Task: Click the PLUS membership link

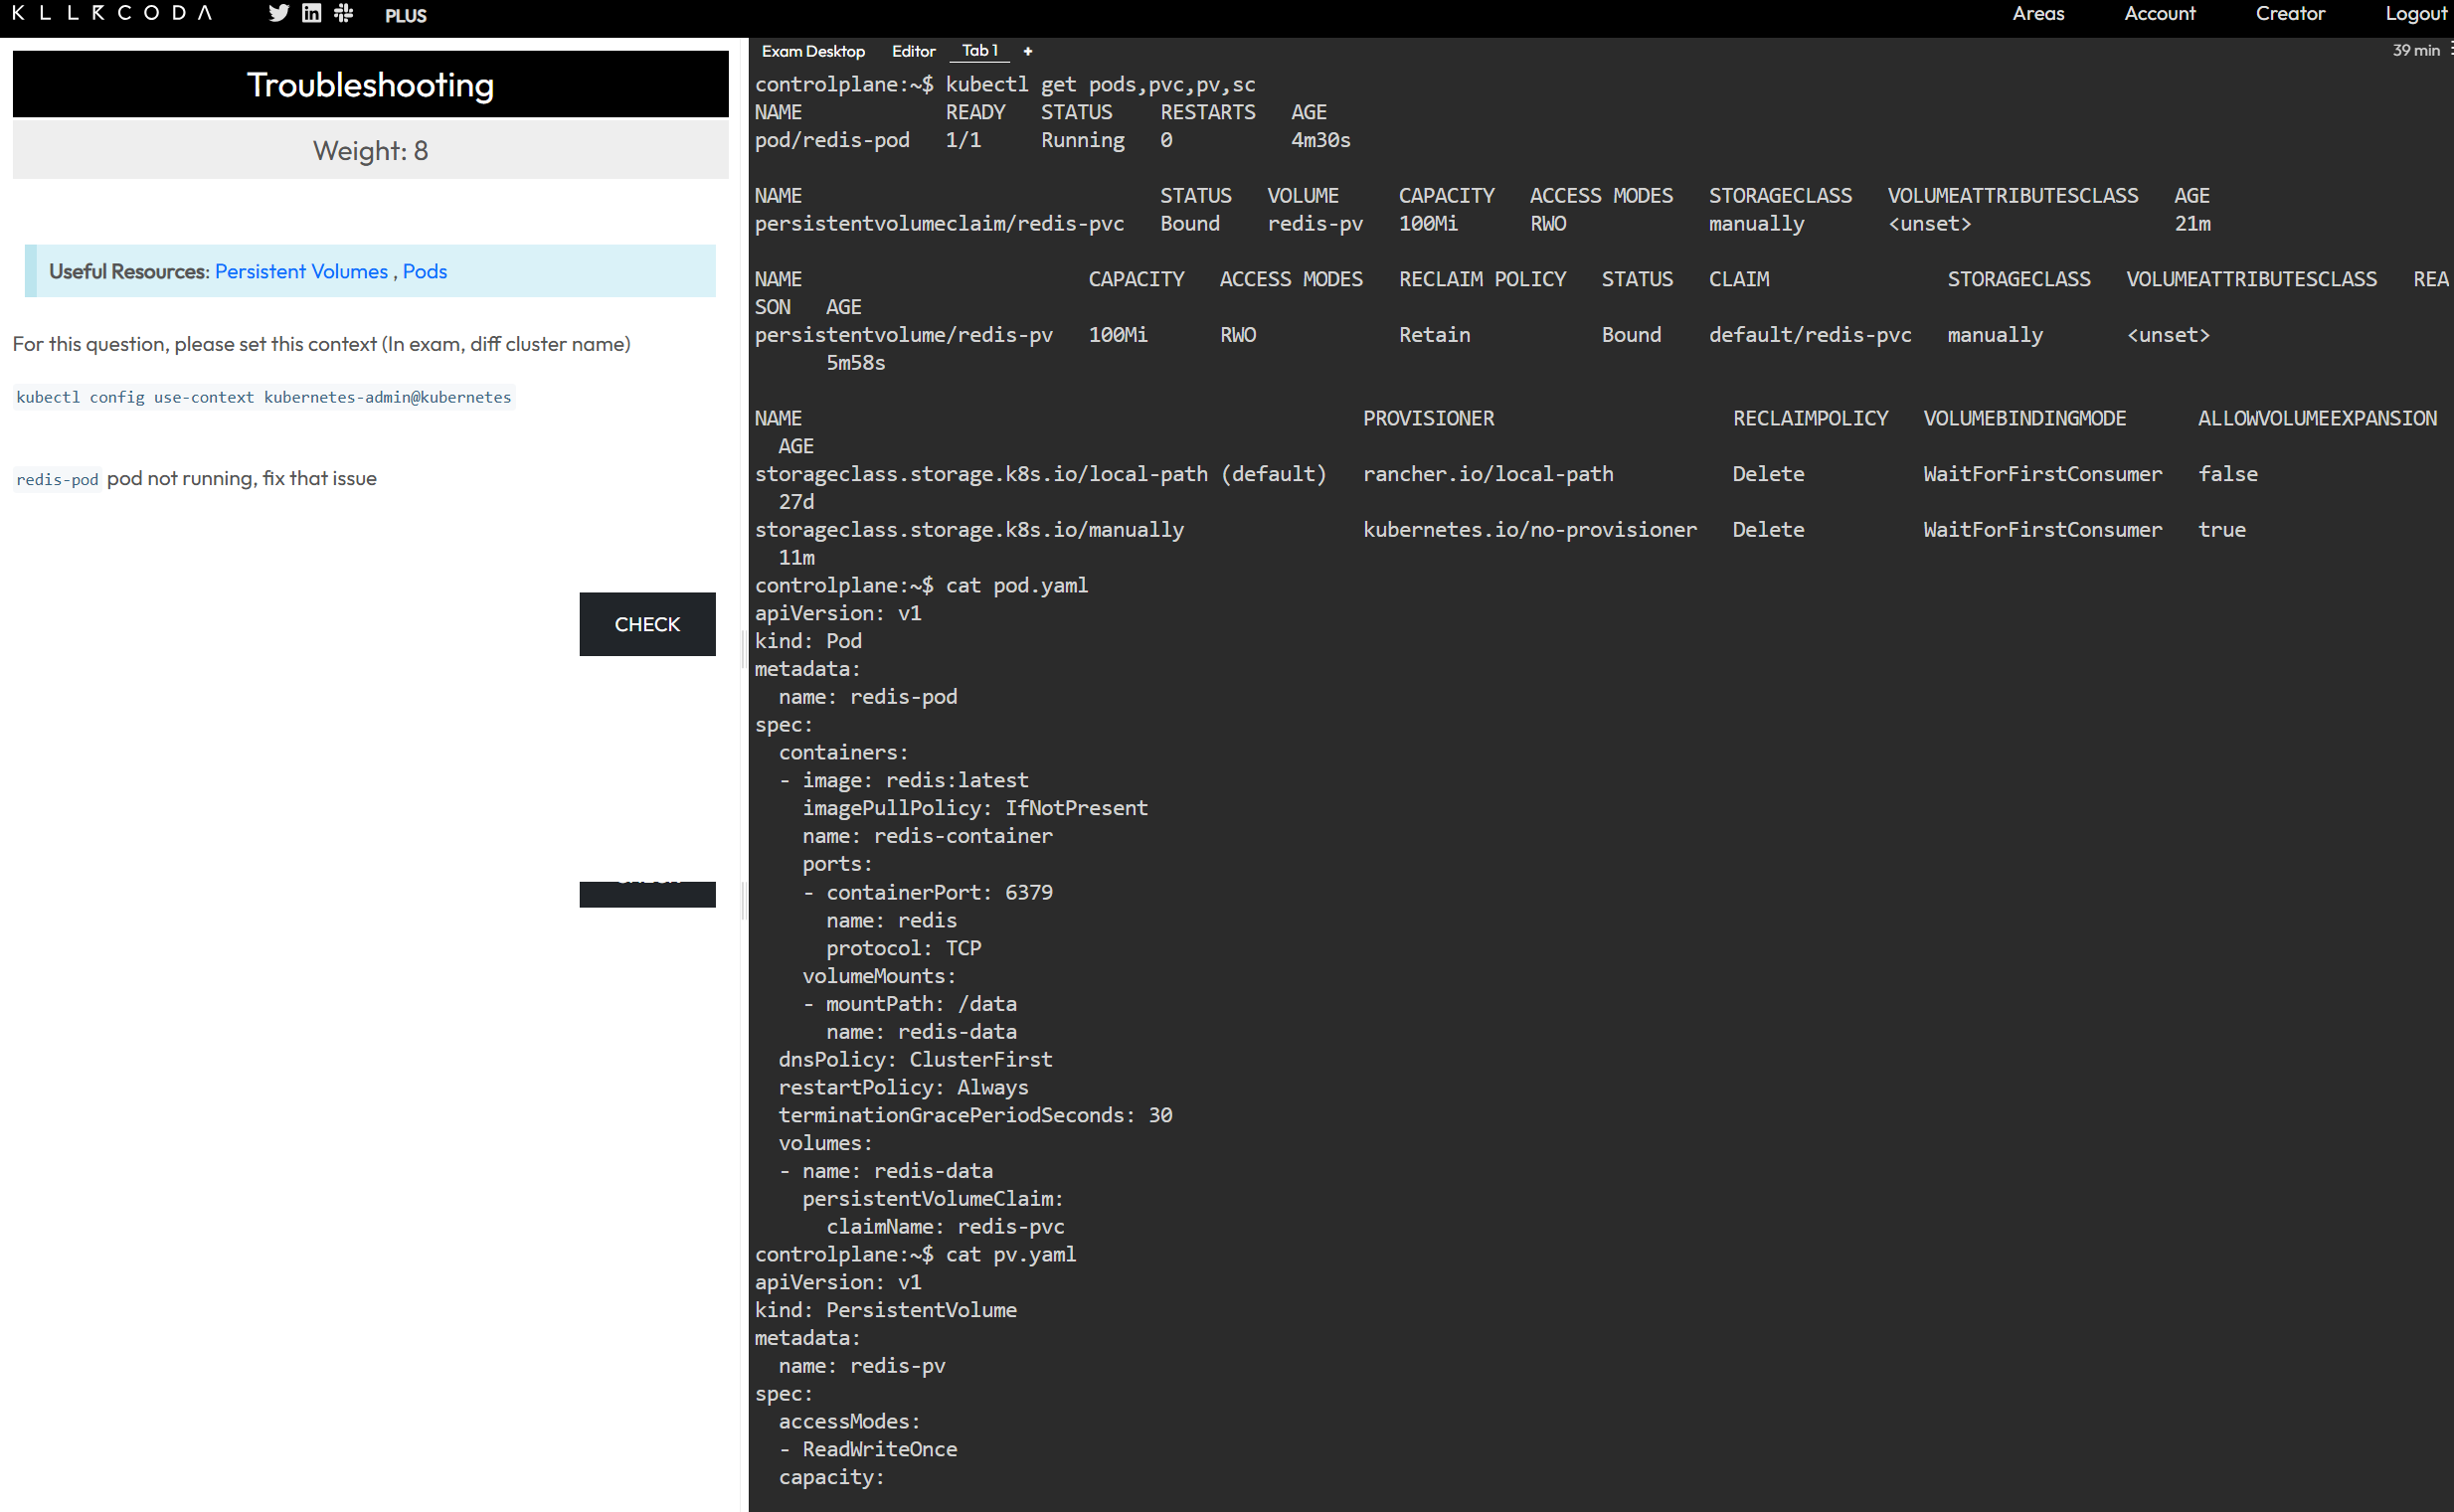Action: click(x=405, y=16)
